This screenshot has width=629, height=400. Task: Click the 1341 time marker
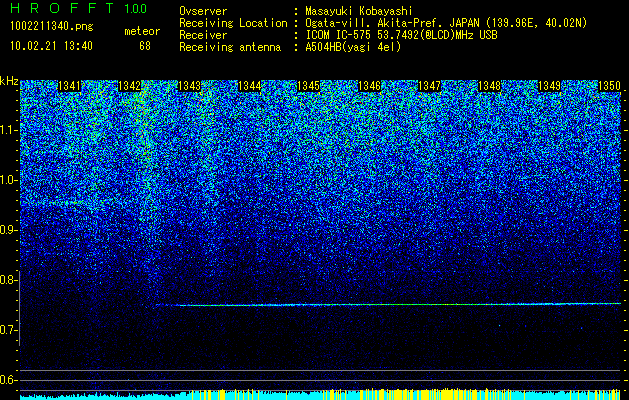tap(70, 86)
